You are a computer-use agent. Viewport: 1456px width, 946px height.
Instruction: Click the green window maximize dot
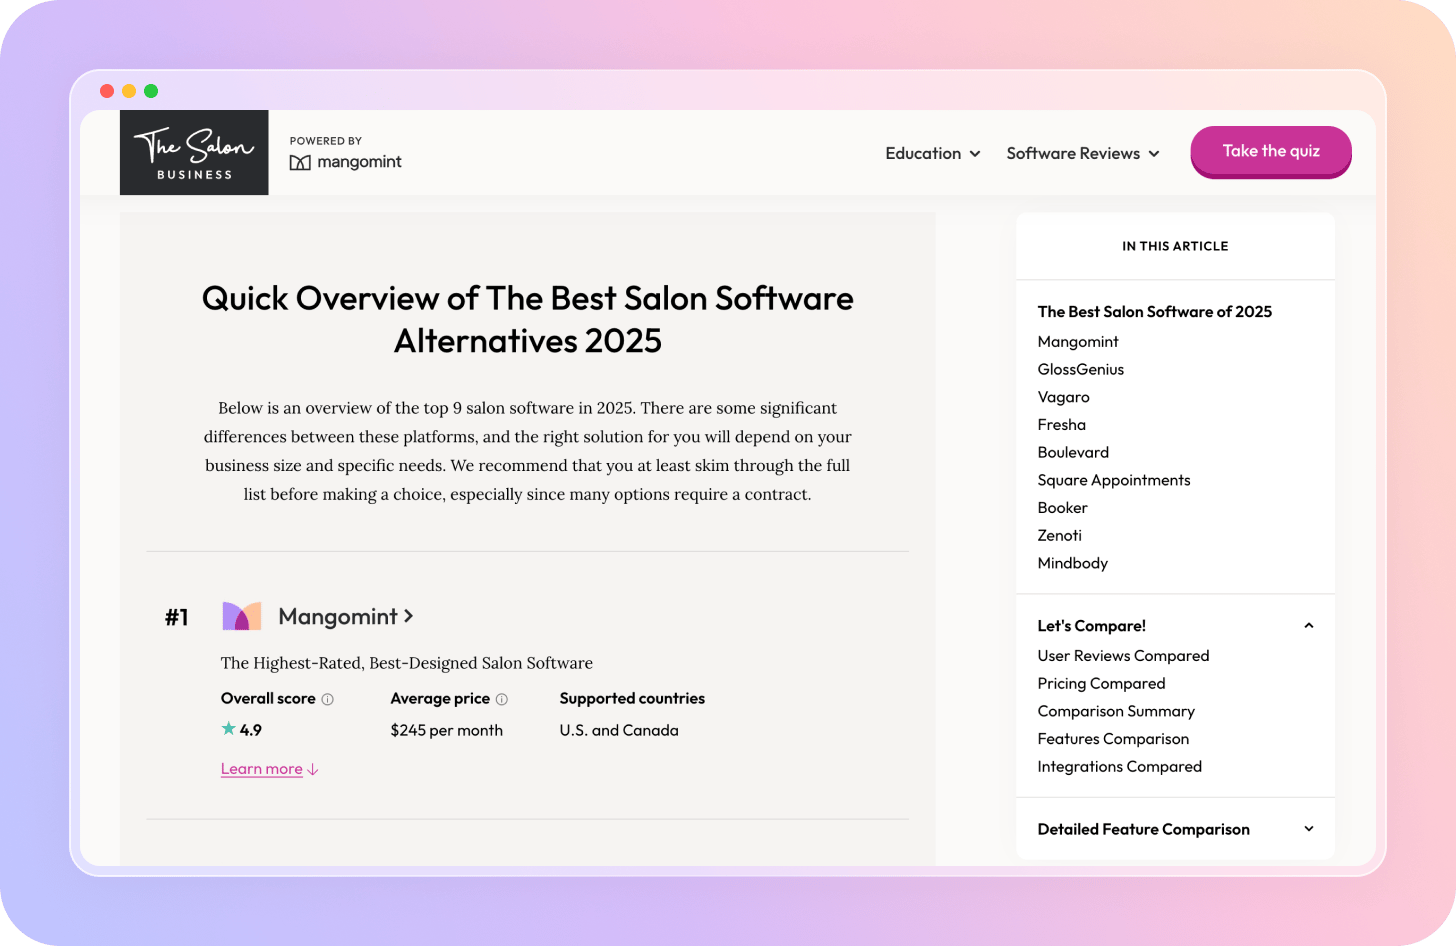(151, 91)
